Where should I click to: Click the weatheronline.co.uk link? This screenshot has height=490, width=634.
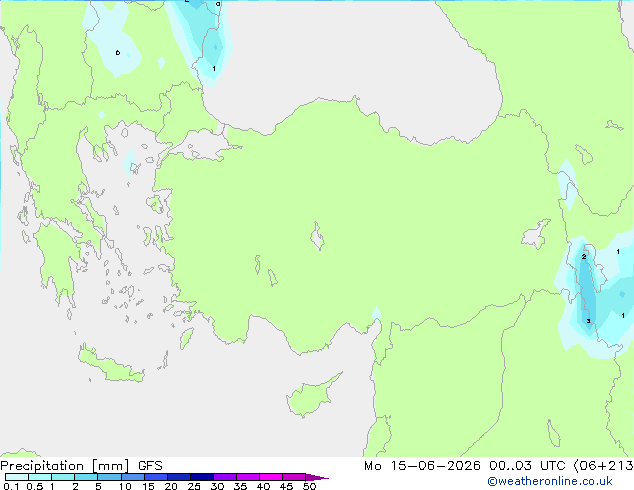[550, 481]
